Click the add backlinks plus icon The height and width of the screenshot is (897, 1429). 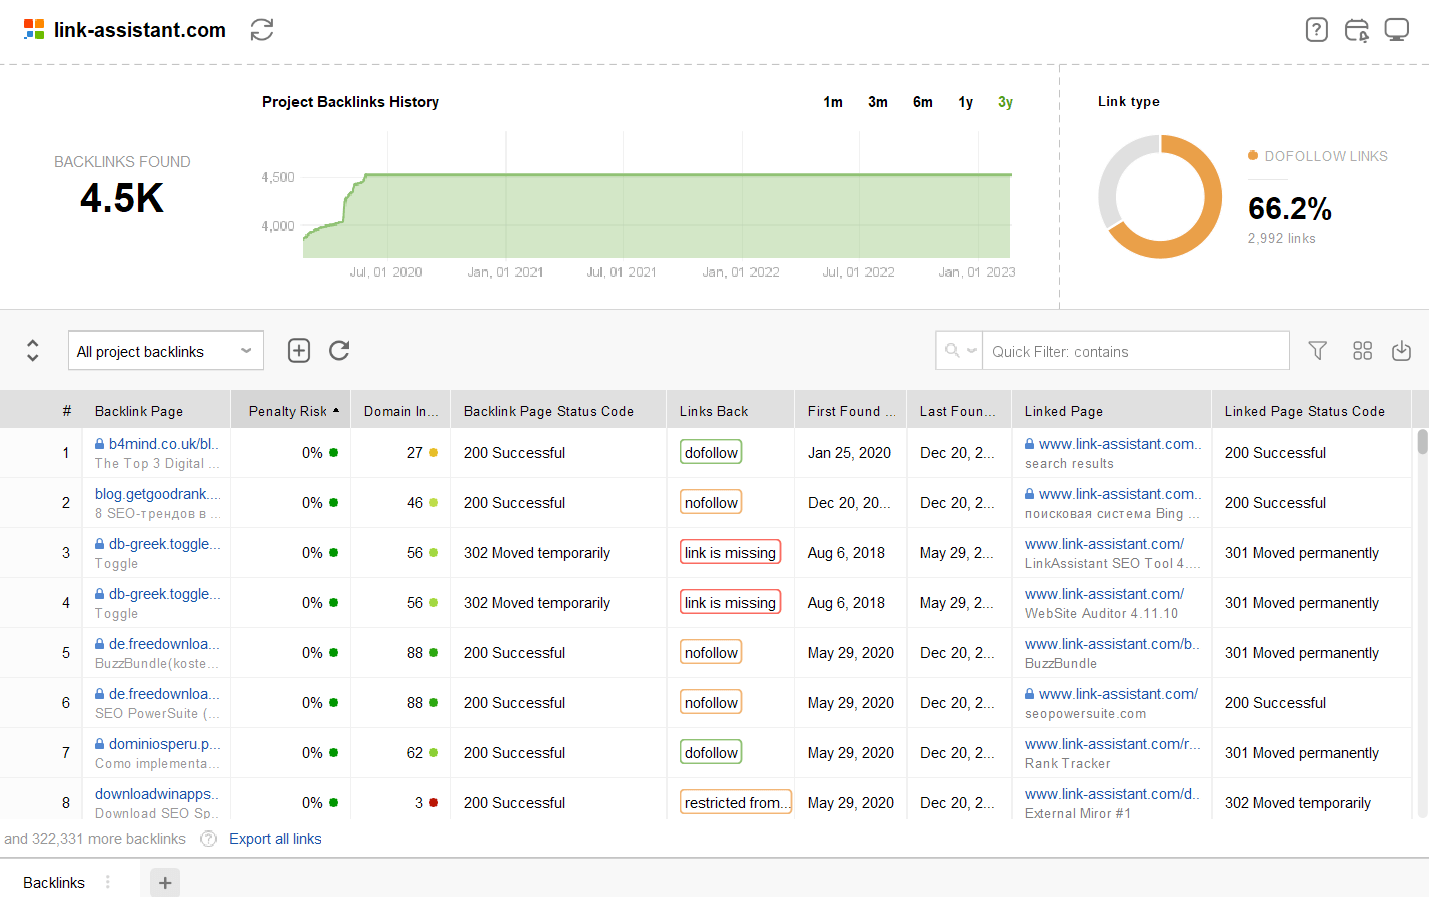[299, 350]
